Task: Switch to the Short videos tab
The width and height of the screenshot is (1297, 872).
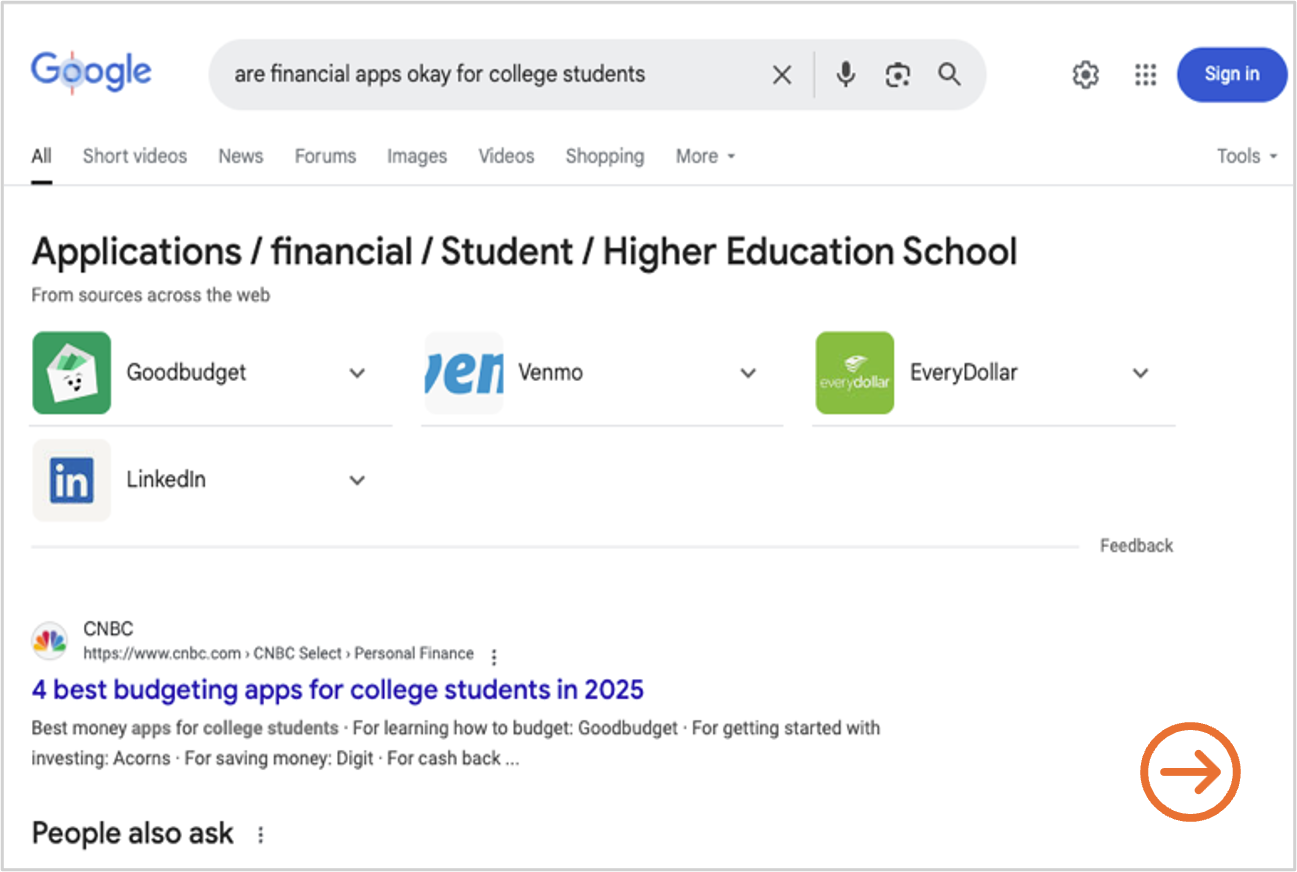Action: [135, 156]
